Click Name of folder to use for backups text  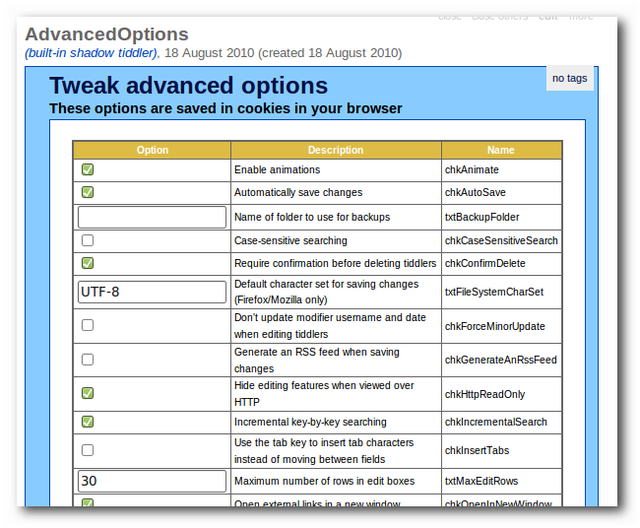click(x=312, y=217)
